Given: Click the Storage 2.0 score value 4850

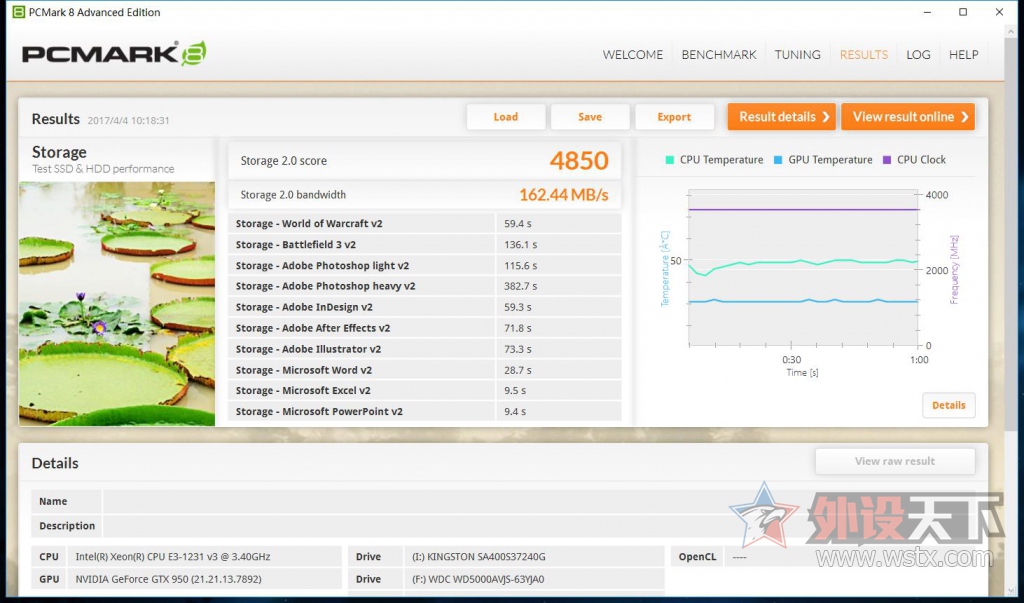Looking at the screenshot, I should point(579,161).
